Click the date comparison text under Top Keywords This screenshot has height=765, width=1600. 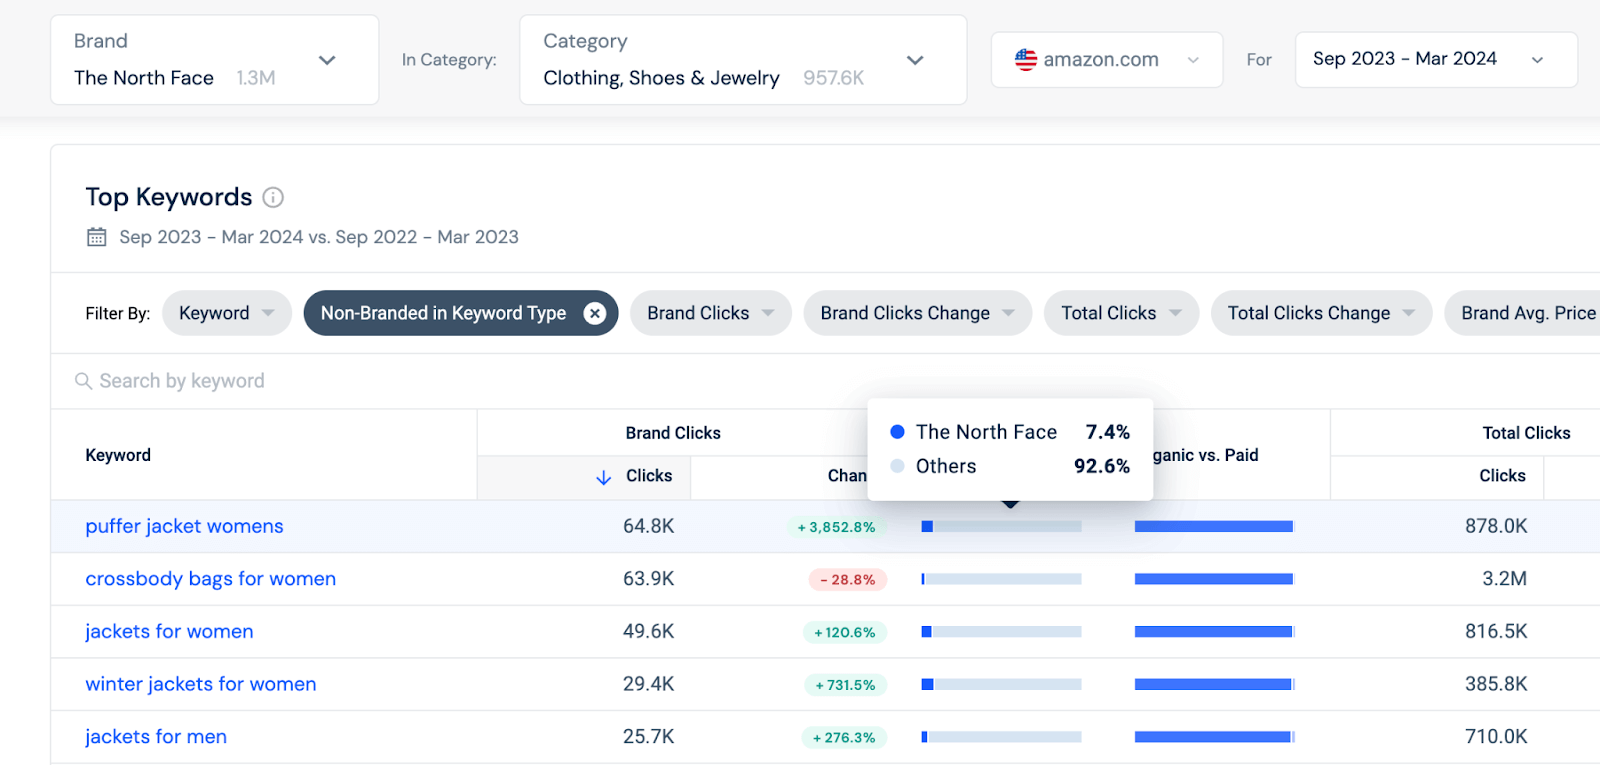coord(319,237)
